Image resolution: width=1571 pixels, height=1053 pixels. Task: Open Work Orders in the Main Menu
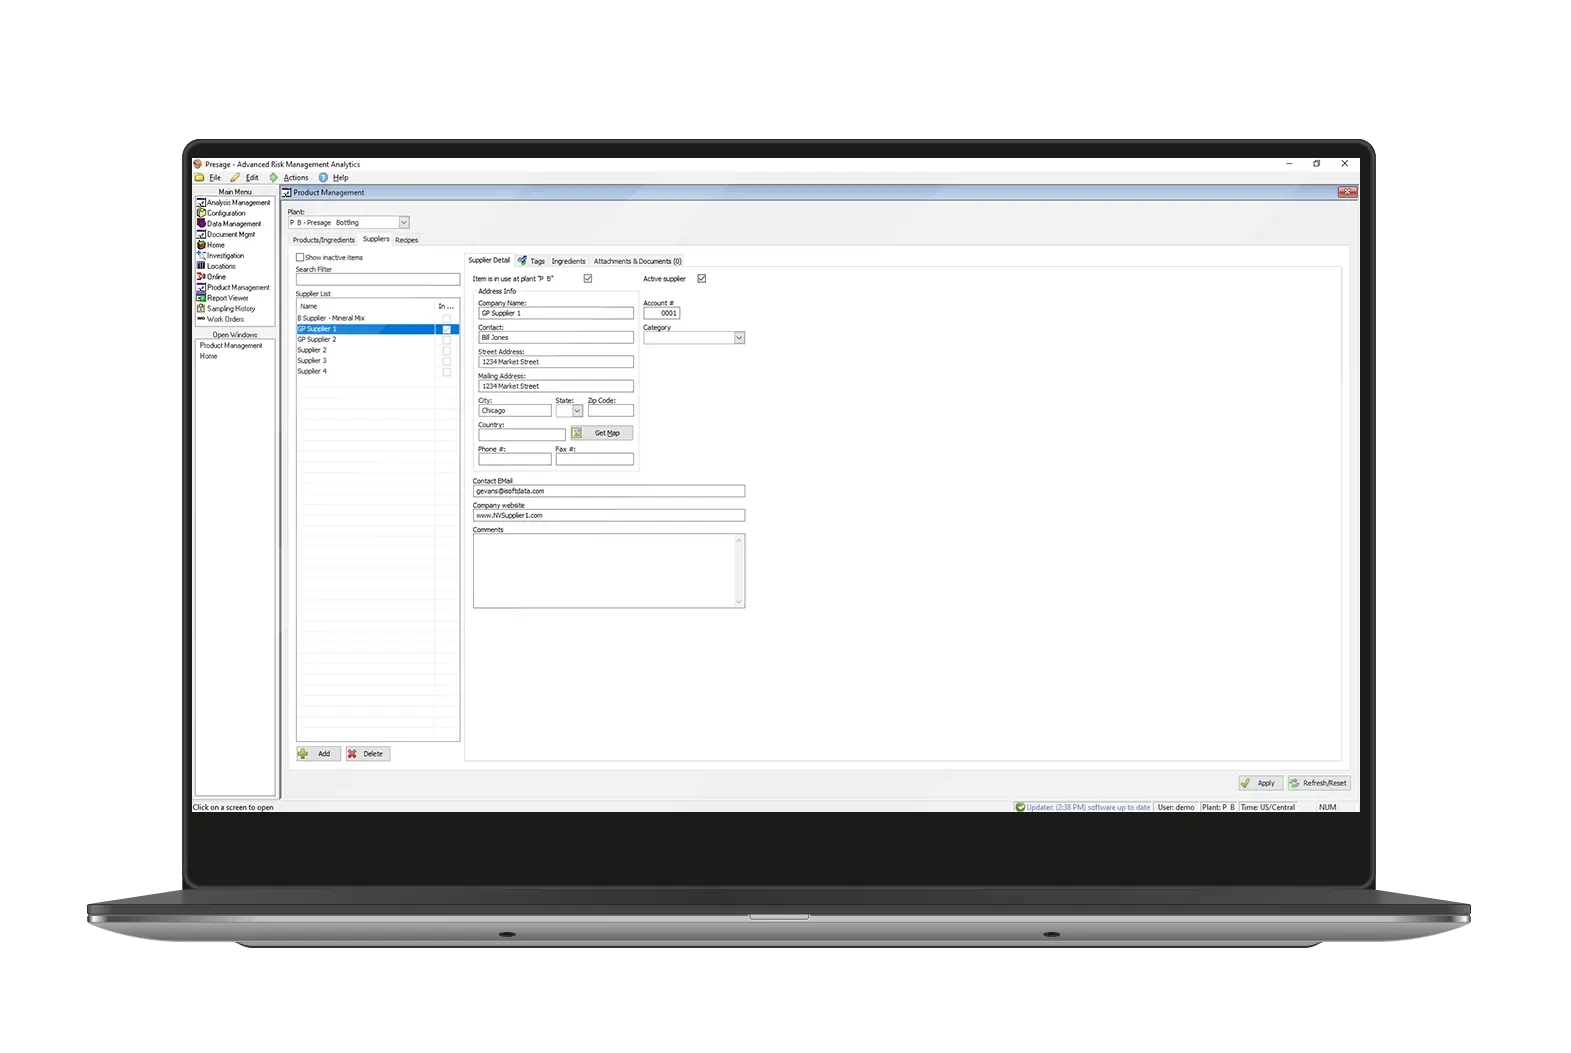pyautogui.click(x=221, y=319)
